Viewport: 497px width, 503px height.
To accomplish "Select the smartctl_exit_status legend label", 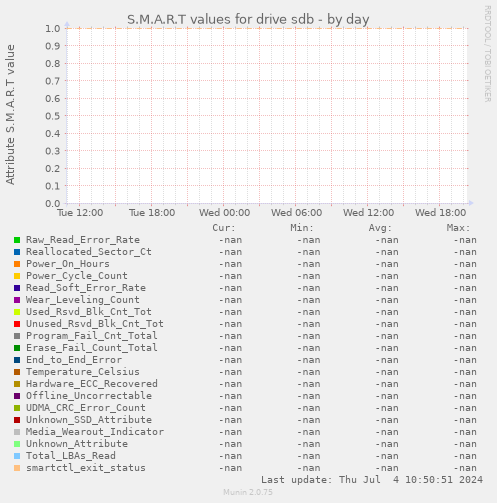I will (86, 468).
